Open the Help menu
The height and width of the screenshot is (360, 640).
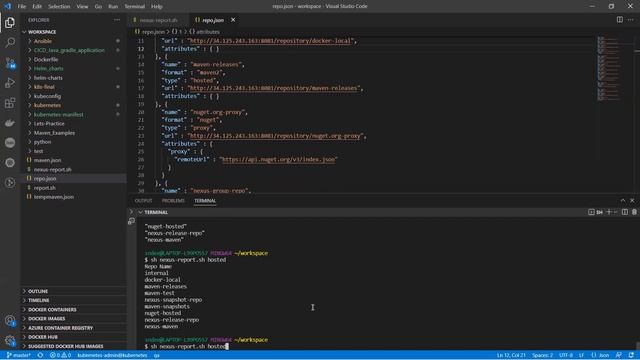pyautogui.click(x=157, y=7)
